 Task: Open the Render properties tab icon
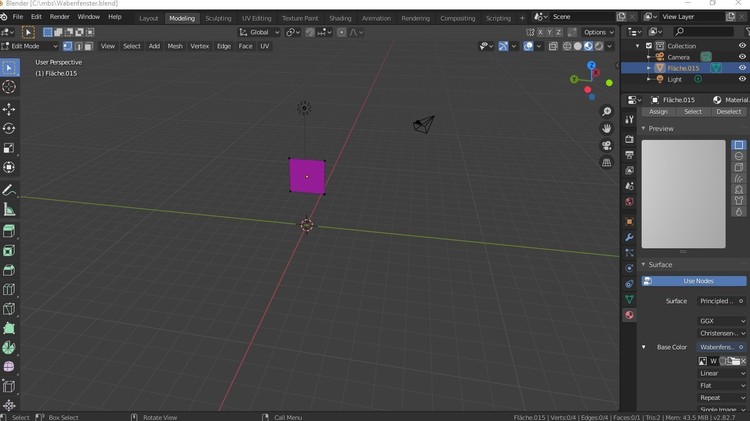[629, 139]
